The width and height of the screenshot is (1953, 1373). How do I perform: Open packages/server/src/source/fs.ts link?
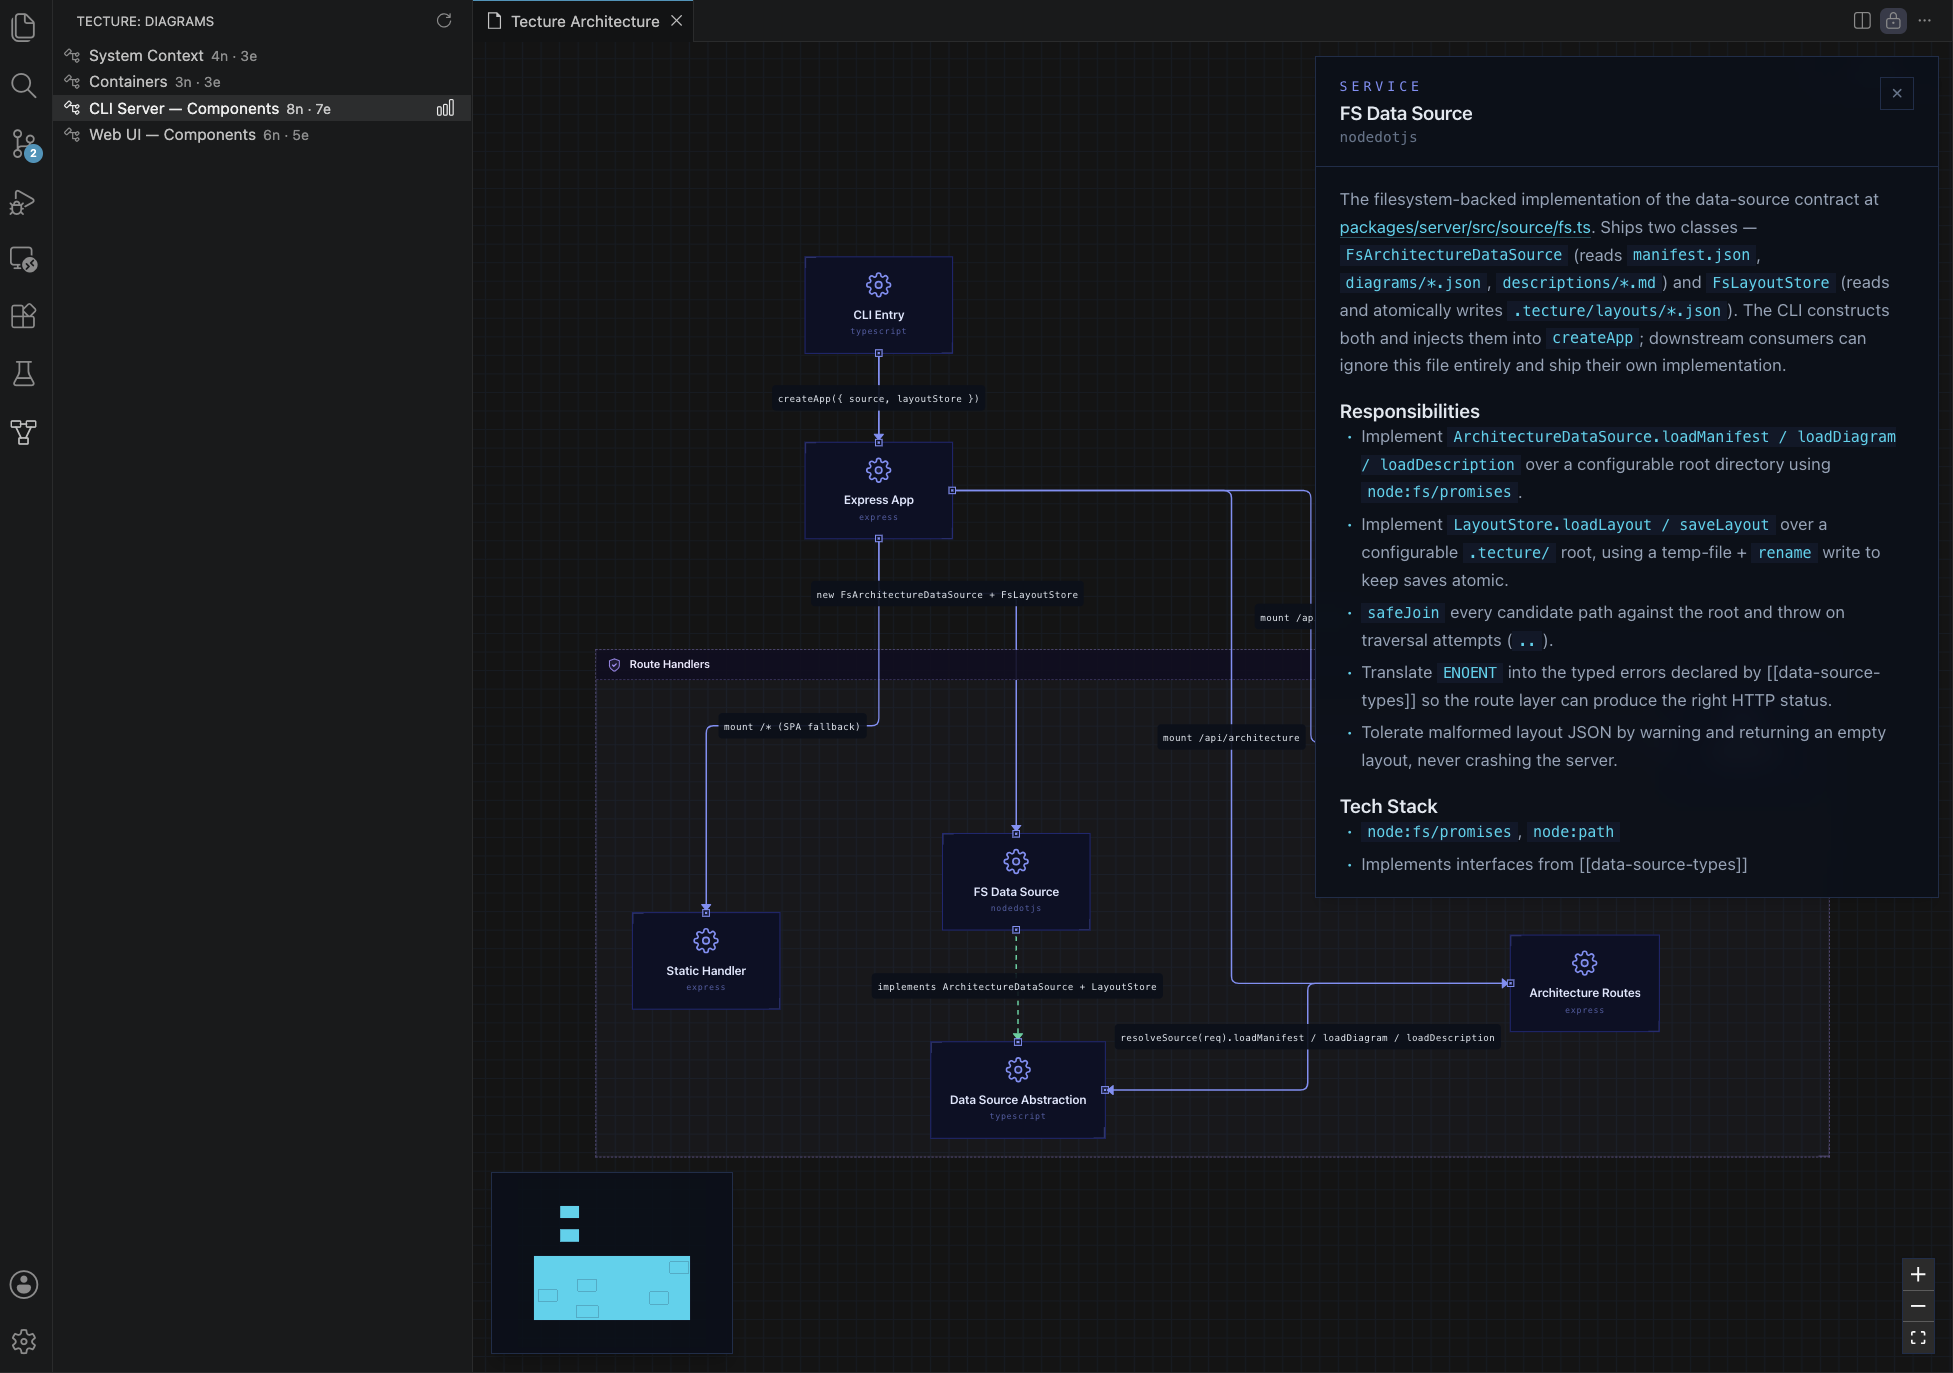tap(1465, 228)
